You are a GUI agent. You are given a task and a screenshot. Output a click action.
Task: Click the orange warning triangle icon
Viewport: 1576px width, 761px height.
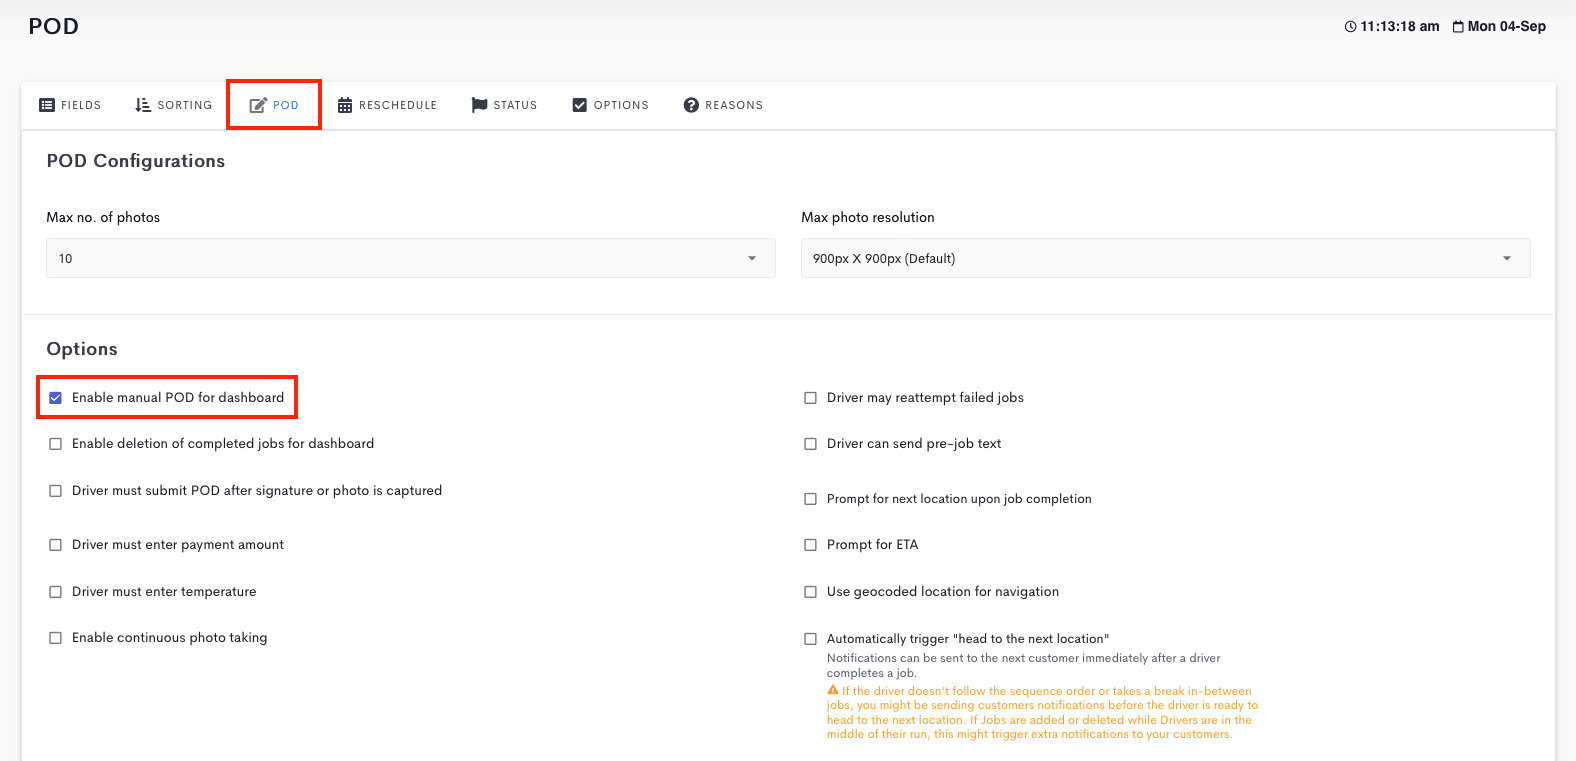[x=833, y=690]
